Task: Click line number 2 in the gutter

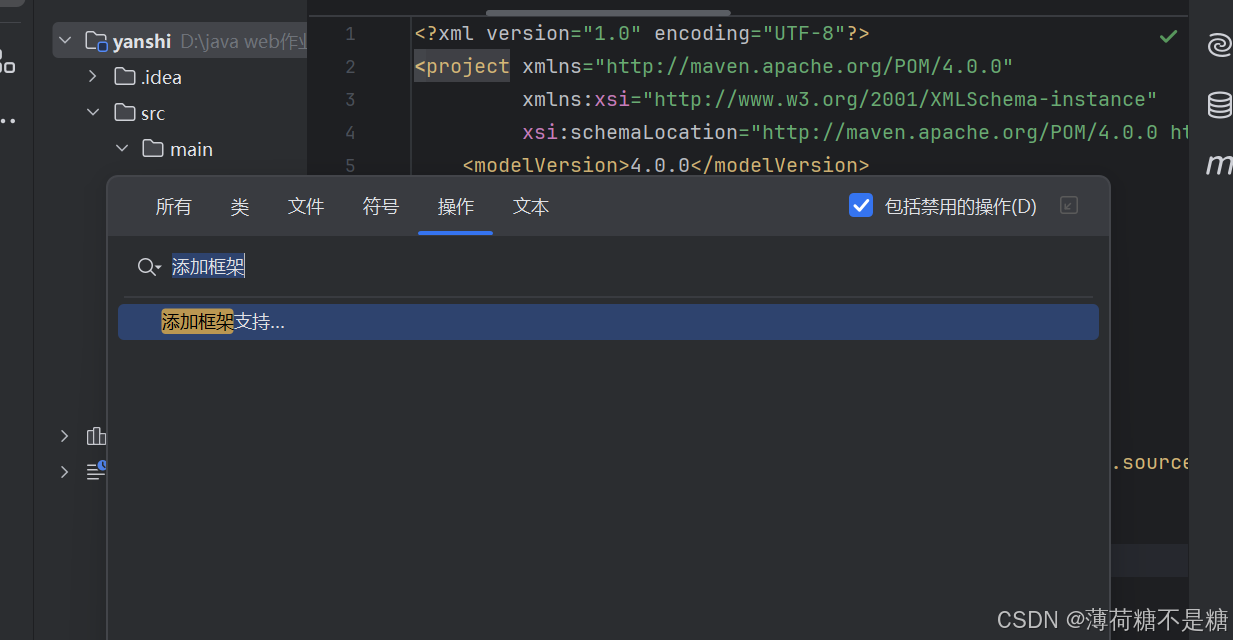Action: coord(350,67)
